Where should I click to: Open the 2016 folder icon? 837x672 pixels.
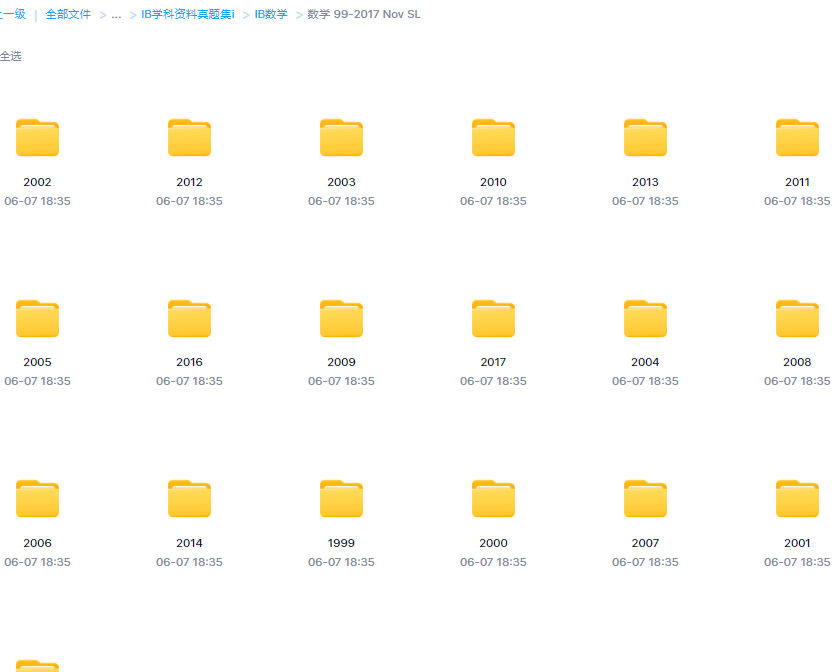189,319
